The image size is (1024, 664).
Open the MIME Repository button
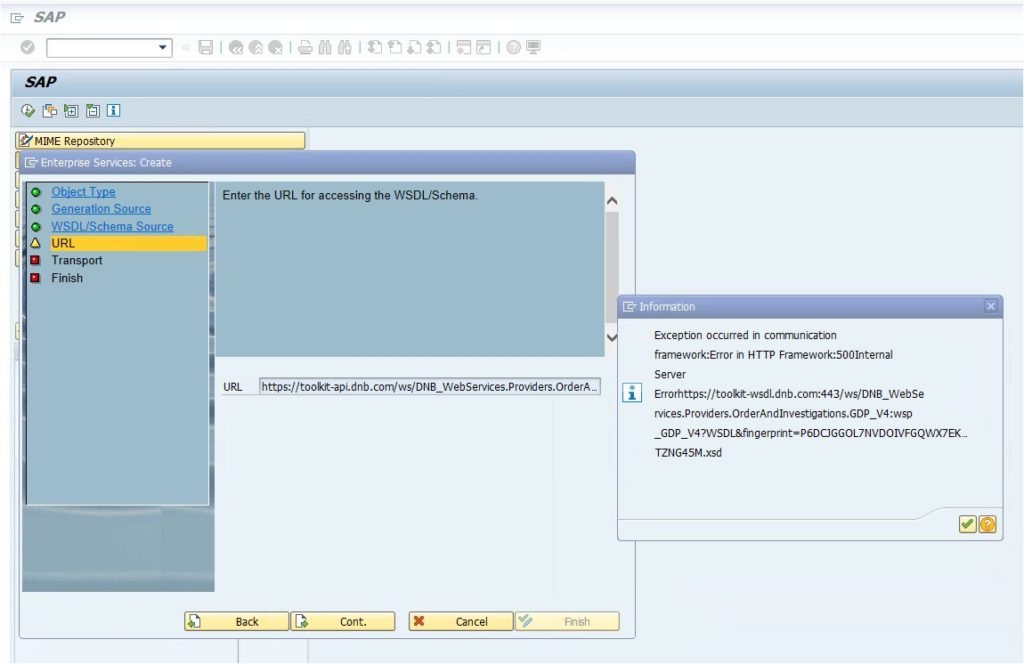160,140
